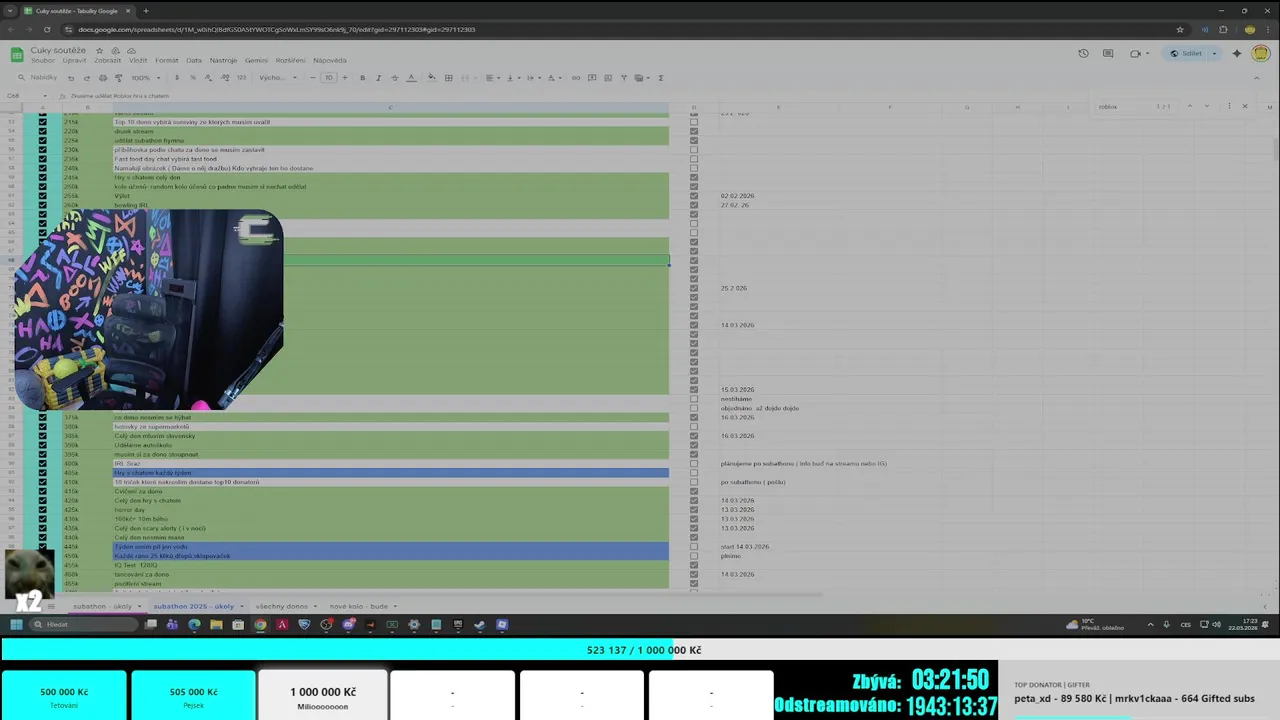Close the find bar

[x=1245, y=106]
